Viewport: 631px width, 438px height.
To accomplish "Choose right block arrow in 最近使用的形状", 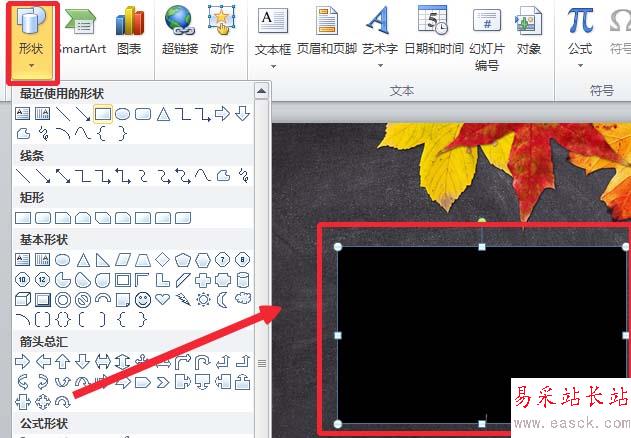I will 222,114.
